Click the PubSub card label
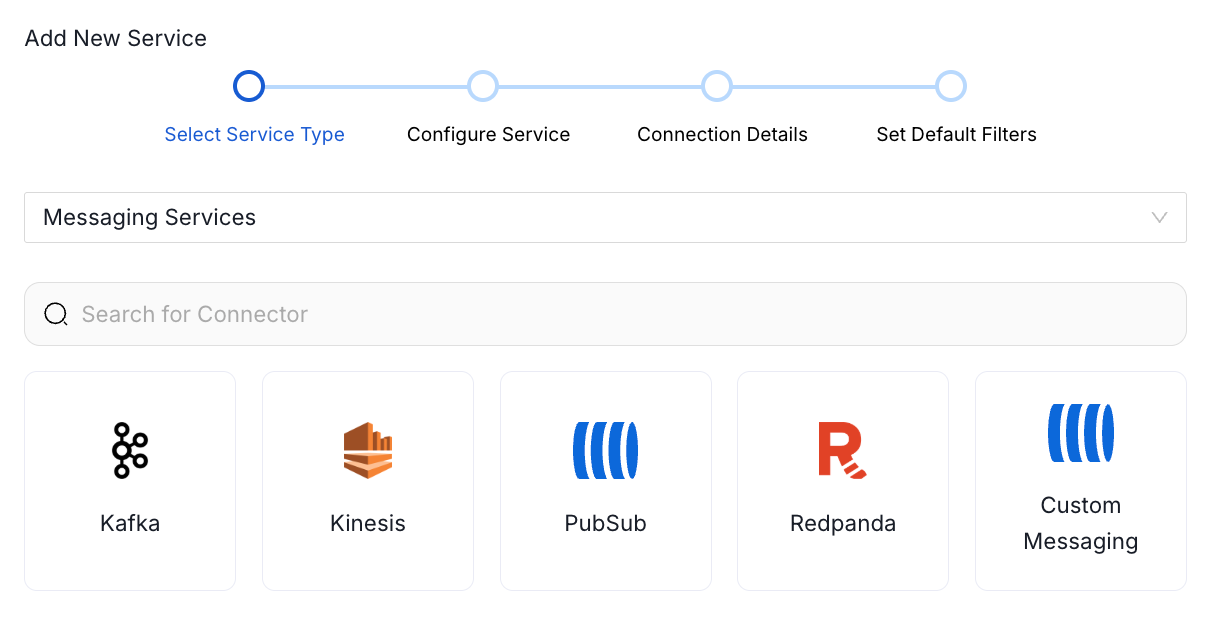This screenshot has width=1212, height=638. [606, 523]
